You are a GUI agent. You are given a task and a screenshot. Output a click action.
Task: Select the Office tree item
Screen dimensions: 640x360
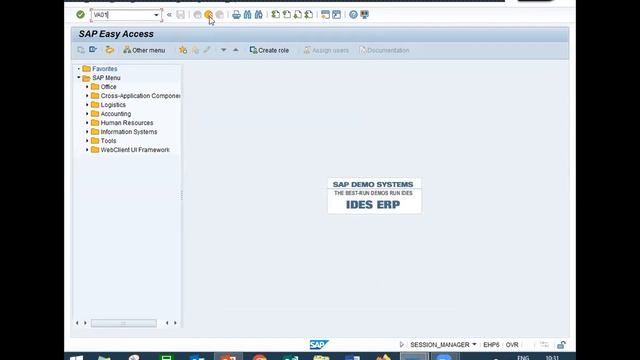108,87
